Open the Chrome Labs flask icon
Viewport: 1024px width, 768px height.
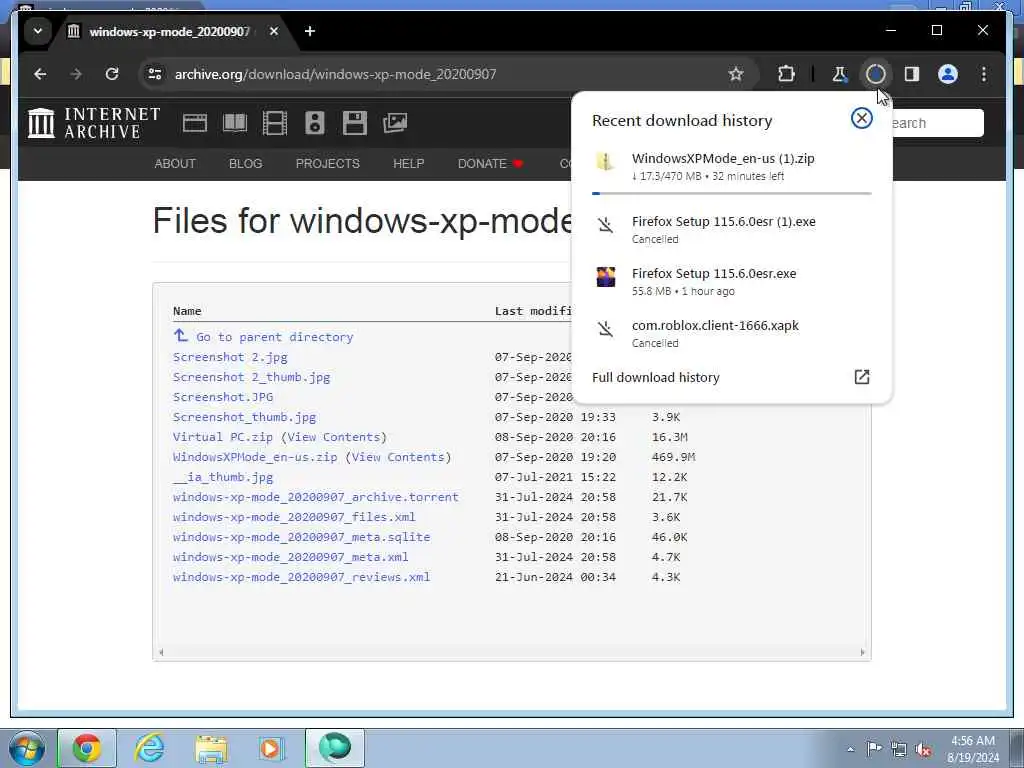tap(839, 74)
